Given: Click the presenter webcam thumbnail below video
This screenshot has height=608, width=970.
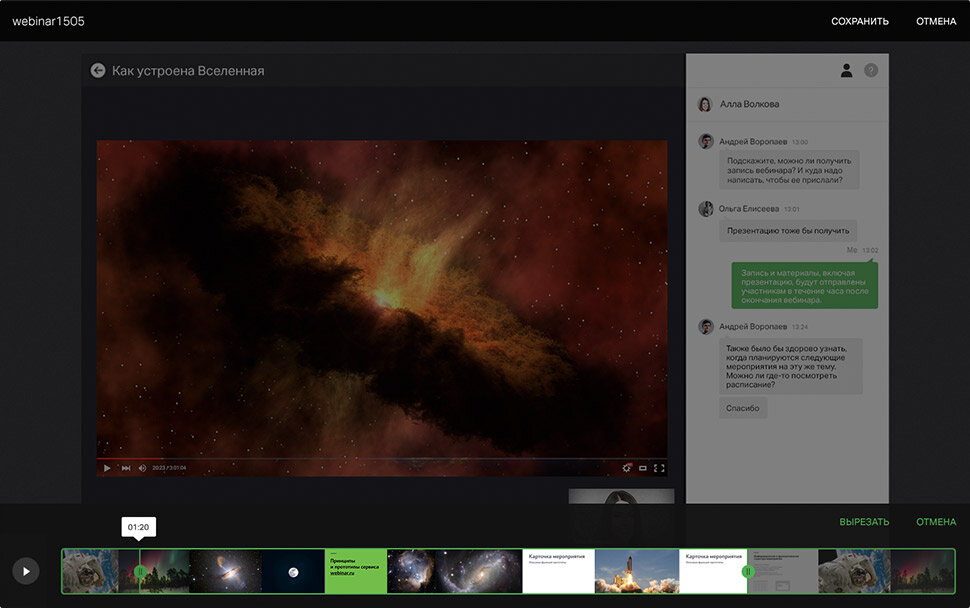Looking at the screenshot, I should coord(621,496).
